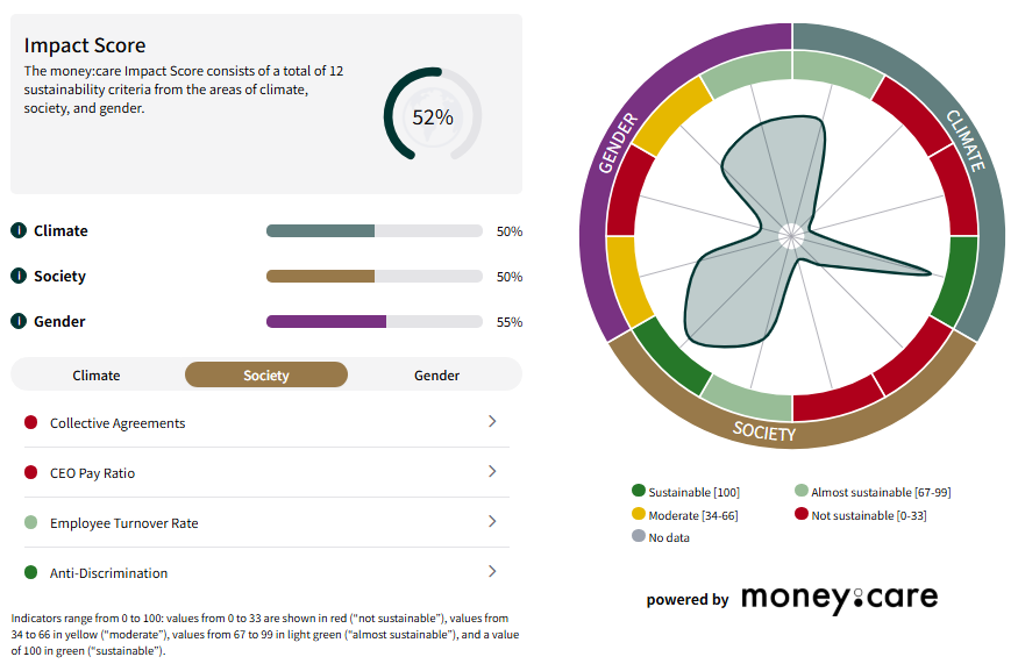Click the light green dot beside Employee Turnover Rate

point(31,523)
